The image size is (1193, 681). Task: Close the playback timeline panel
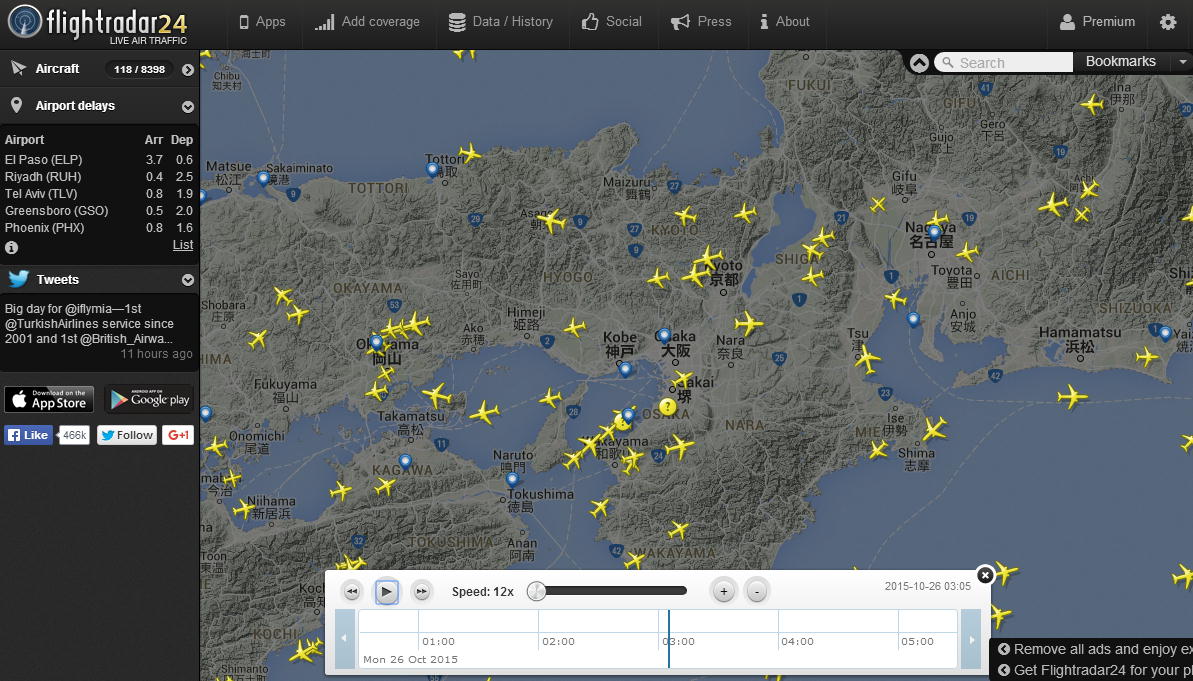tap(985, 575)
